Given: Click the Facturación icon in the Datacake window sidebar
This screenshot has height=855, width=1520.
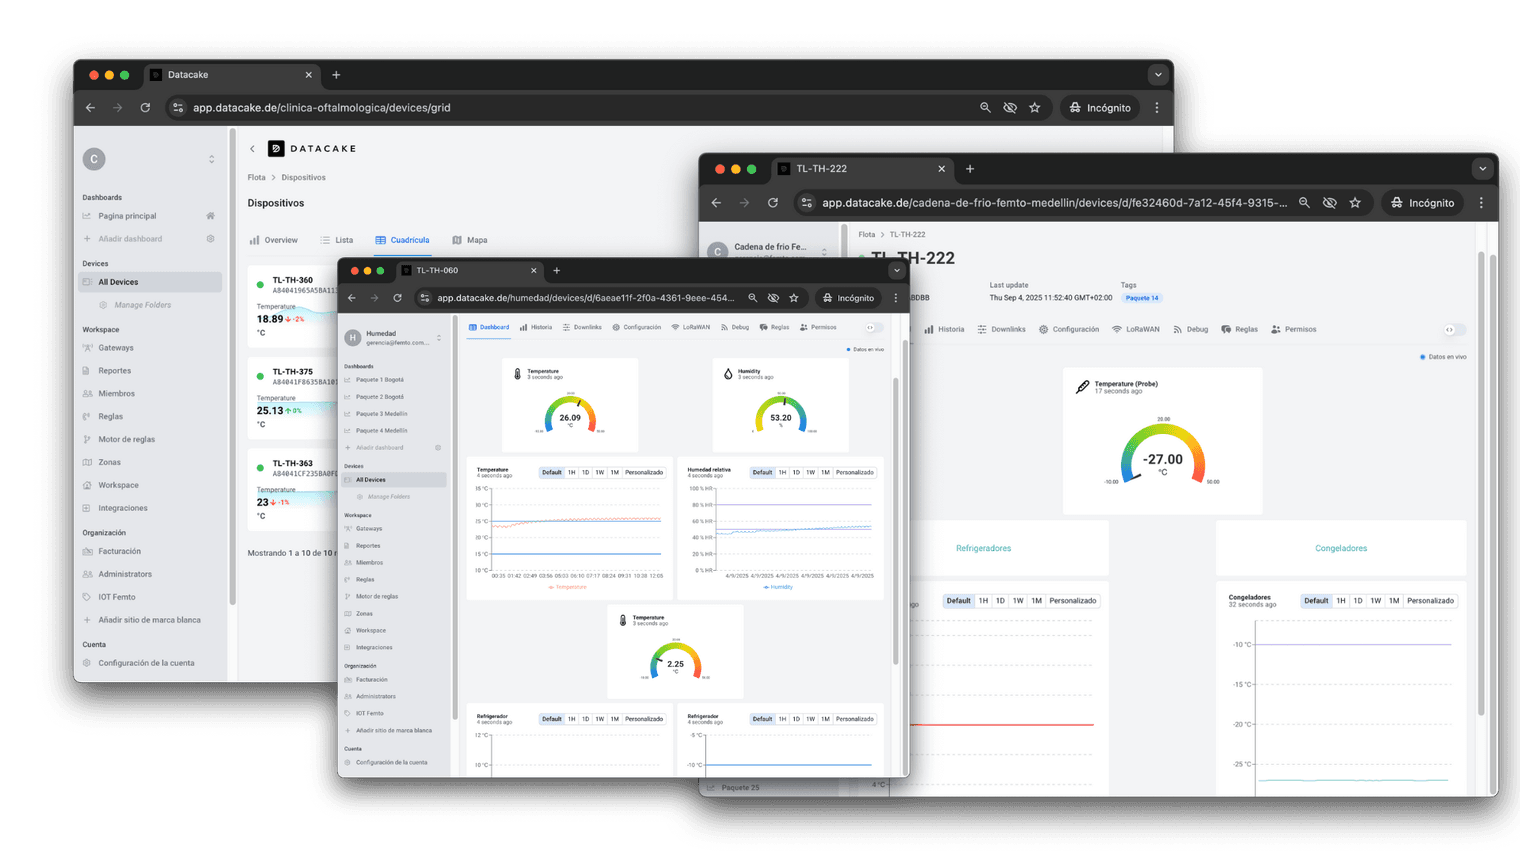Looking at the screenshot, I should click(x=87, y=551).
